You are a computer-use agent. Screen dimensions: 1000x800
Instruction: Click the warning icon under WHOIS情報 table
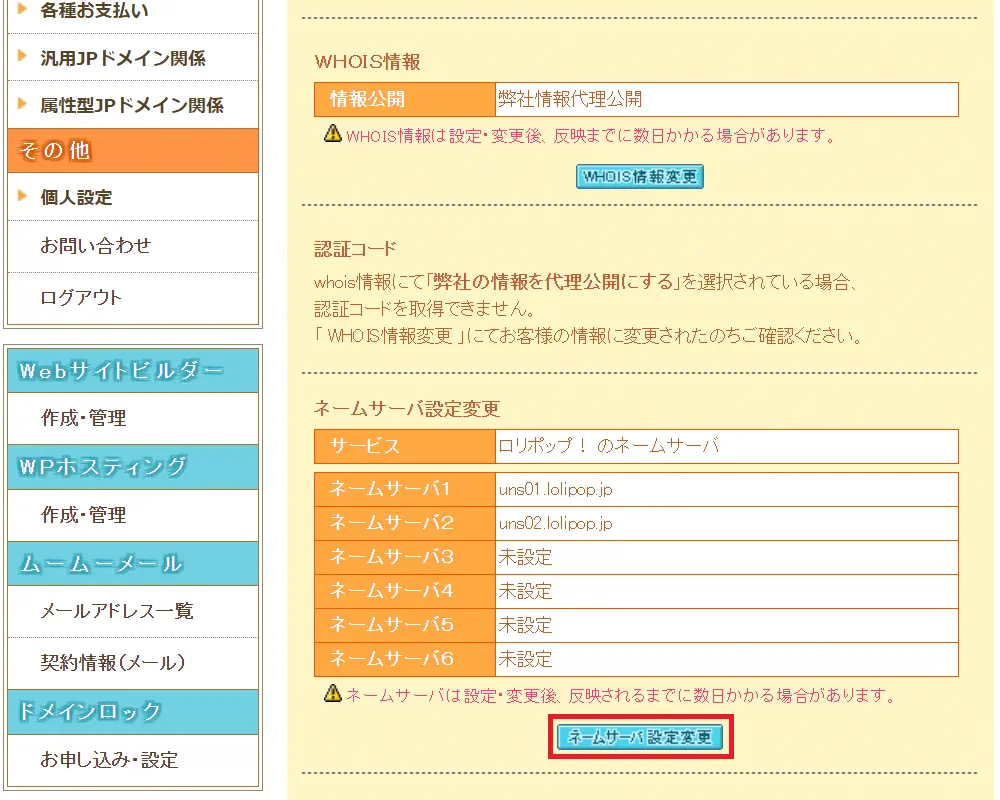click(333, 134)
